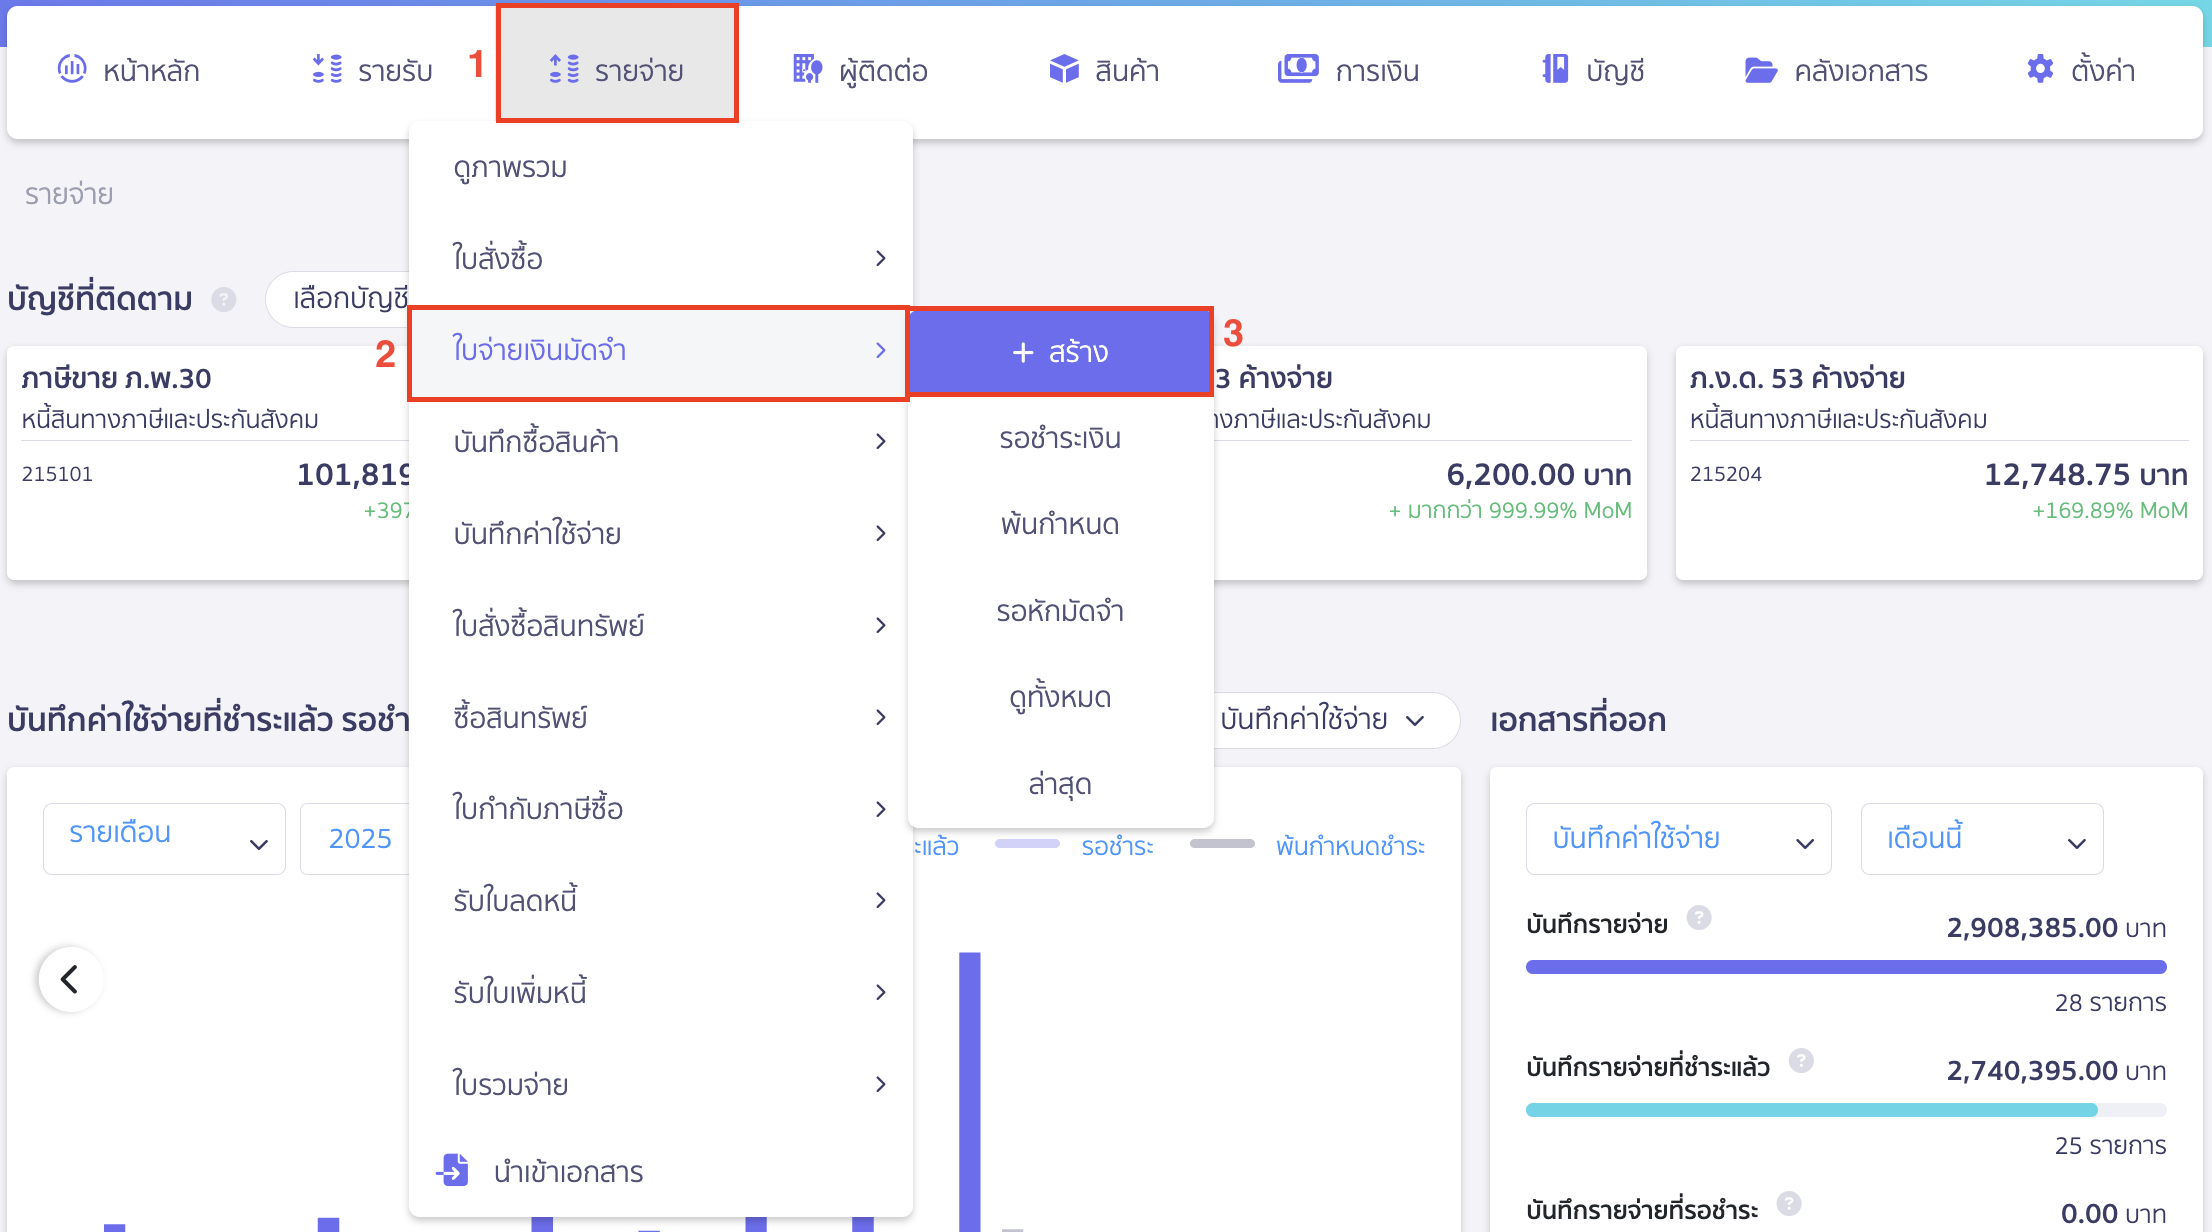
Task: Open the หน้าหลัก menu tab
Action: [129, 70]
